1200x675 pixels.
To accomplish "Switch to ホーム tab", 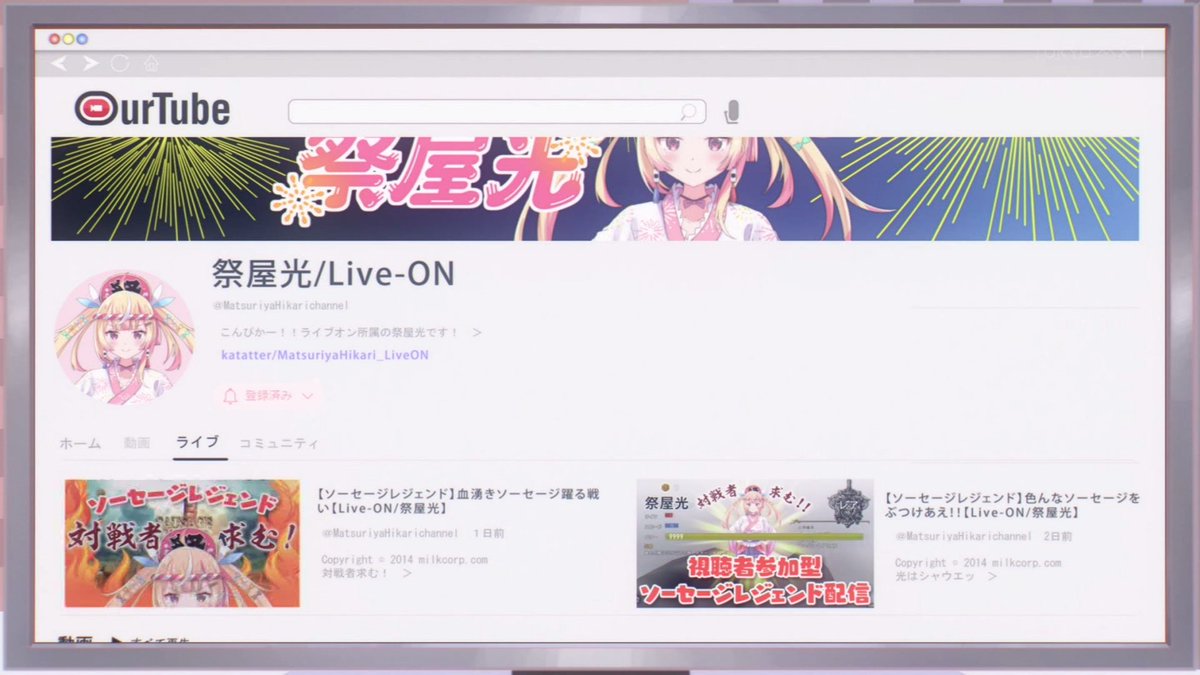I will click(x=80, y=443).
